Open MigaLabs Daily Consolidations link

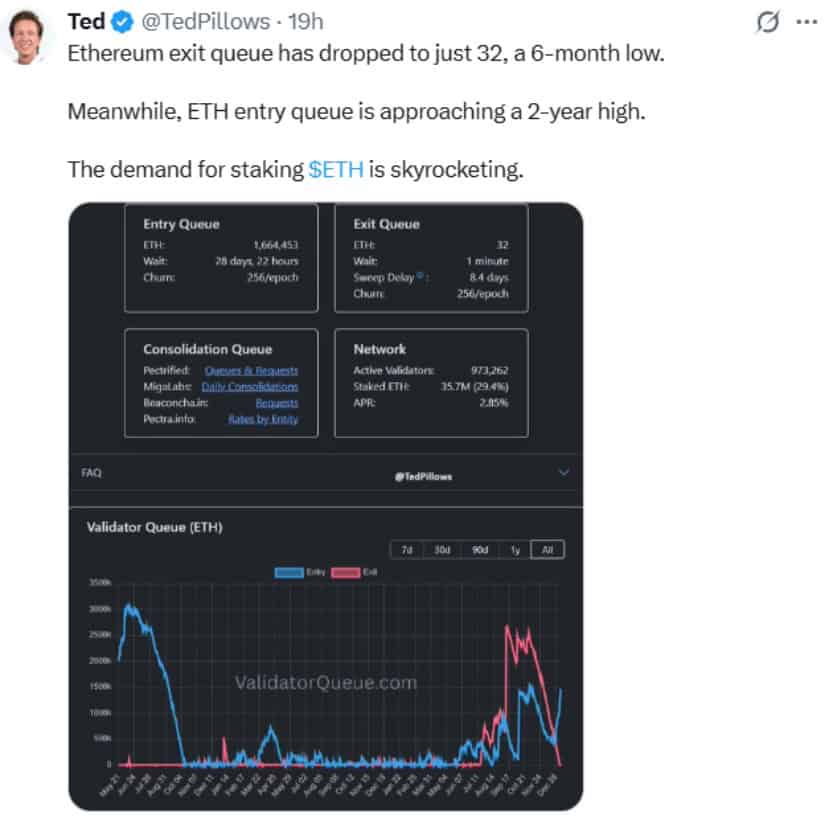coord(249,386)
